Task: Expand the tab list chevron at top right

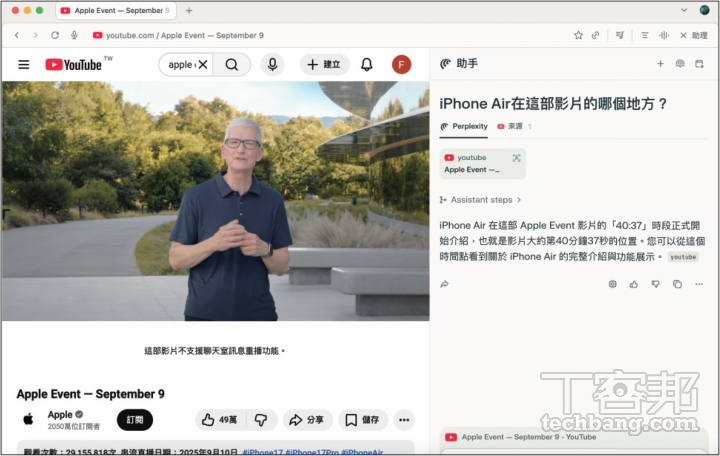Action: coord(684,10)
